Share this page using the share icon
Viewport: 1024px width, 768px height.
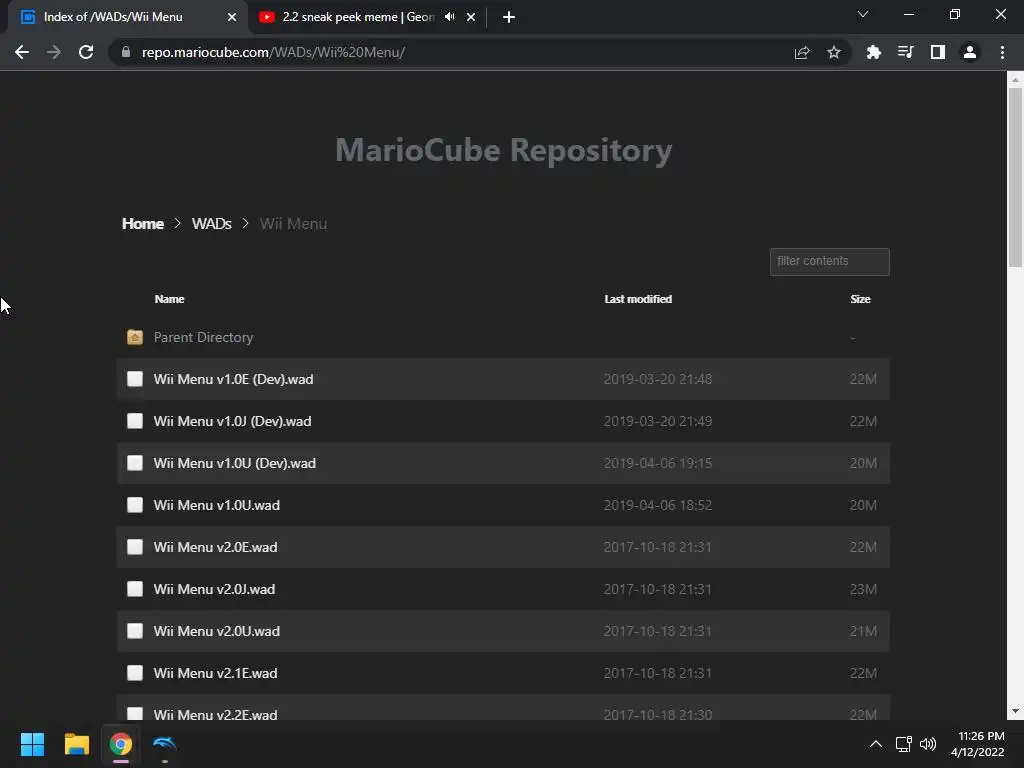(x=802, y=52)
